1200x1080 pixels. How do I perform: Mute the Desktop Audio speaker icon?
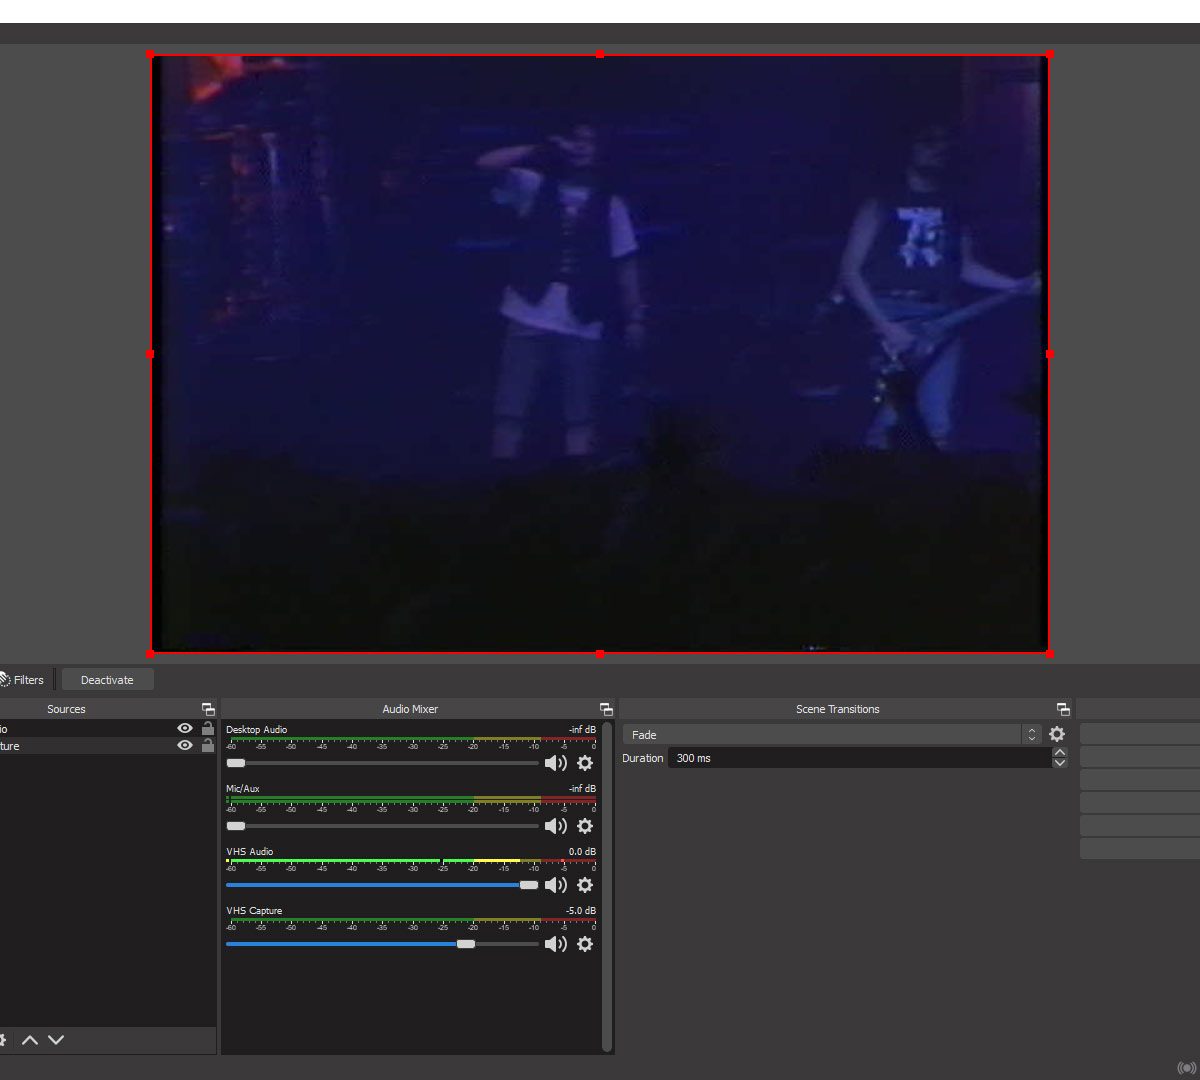click(x=555, y=764)
